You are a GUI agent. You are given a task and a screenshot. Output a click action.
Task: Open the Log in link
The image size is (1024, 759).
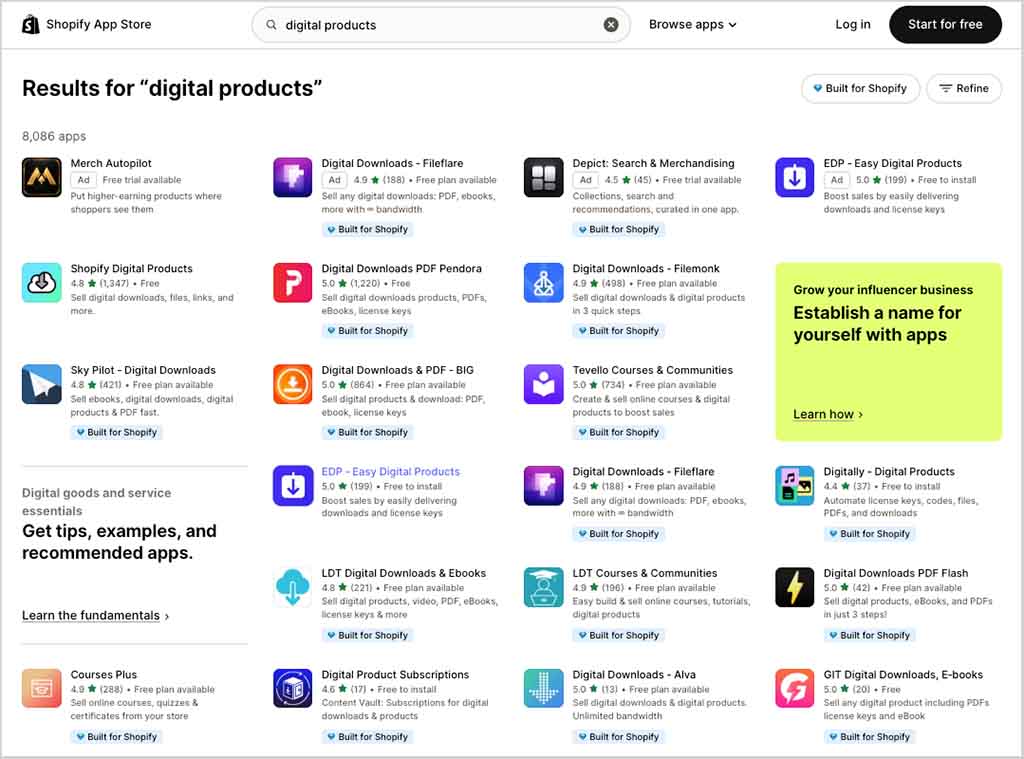(x=852, y=24)
